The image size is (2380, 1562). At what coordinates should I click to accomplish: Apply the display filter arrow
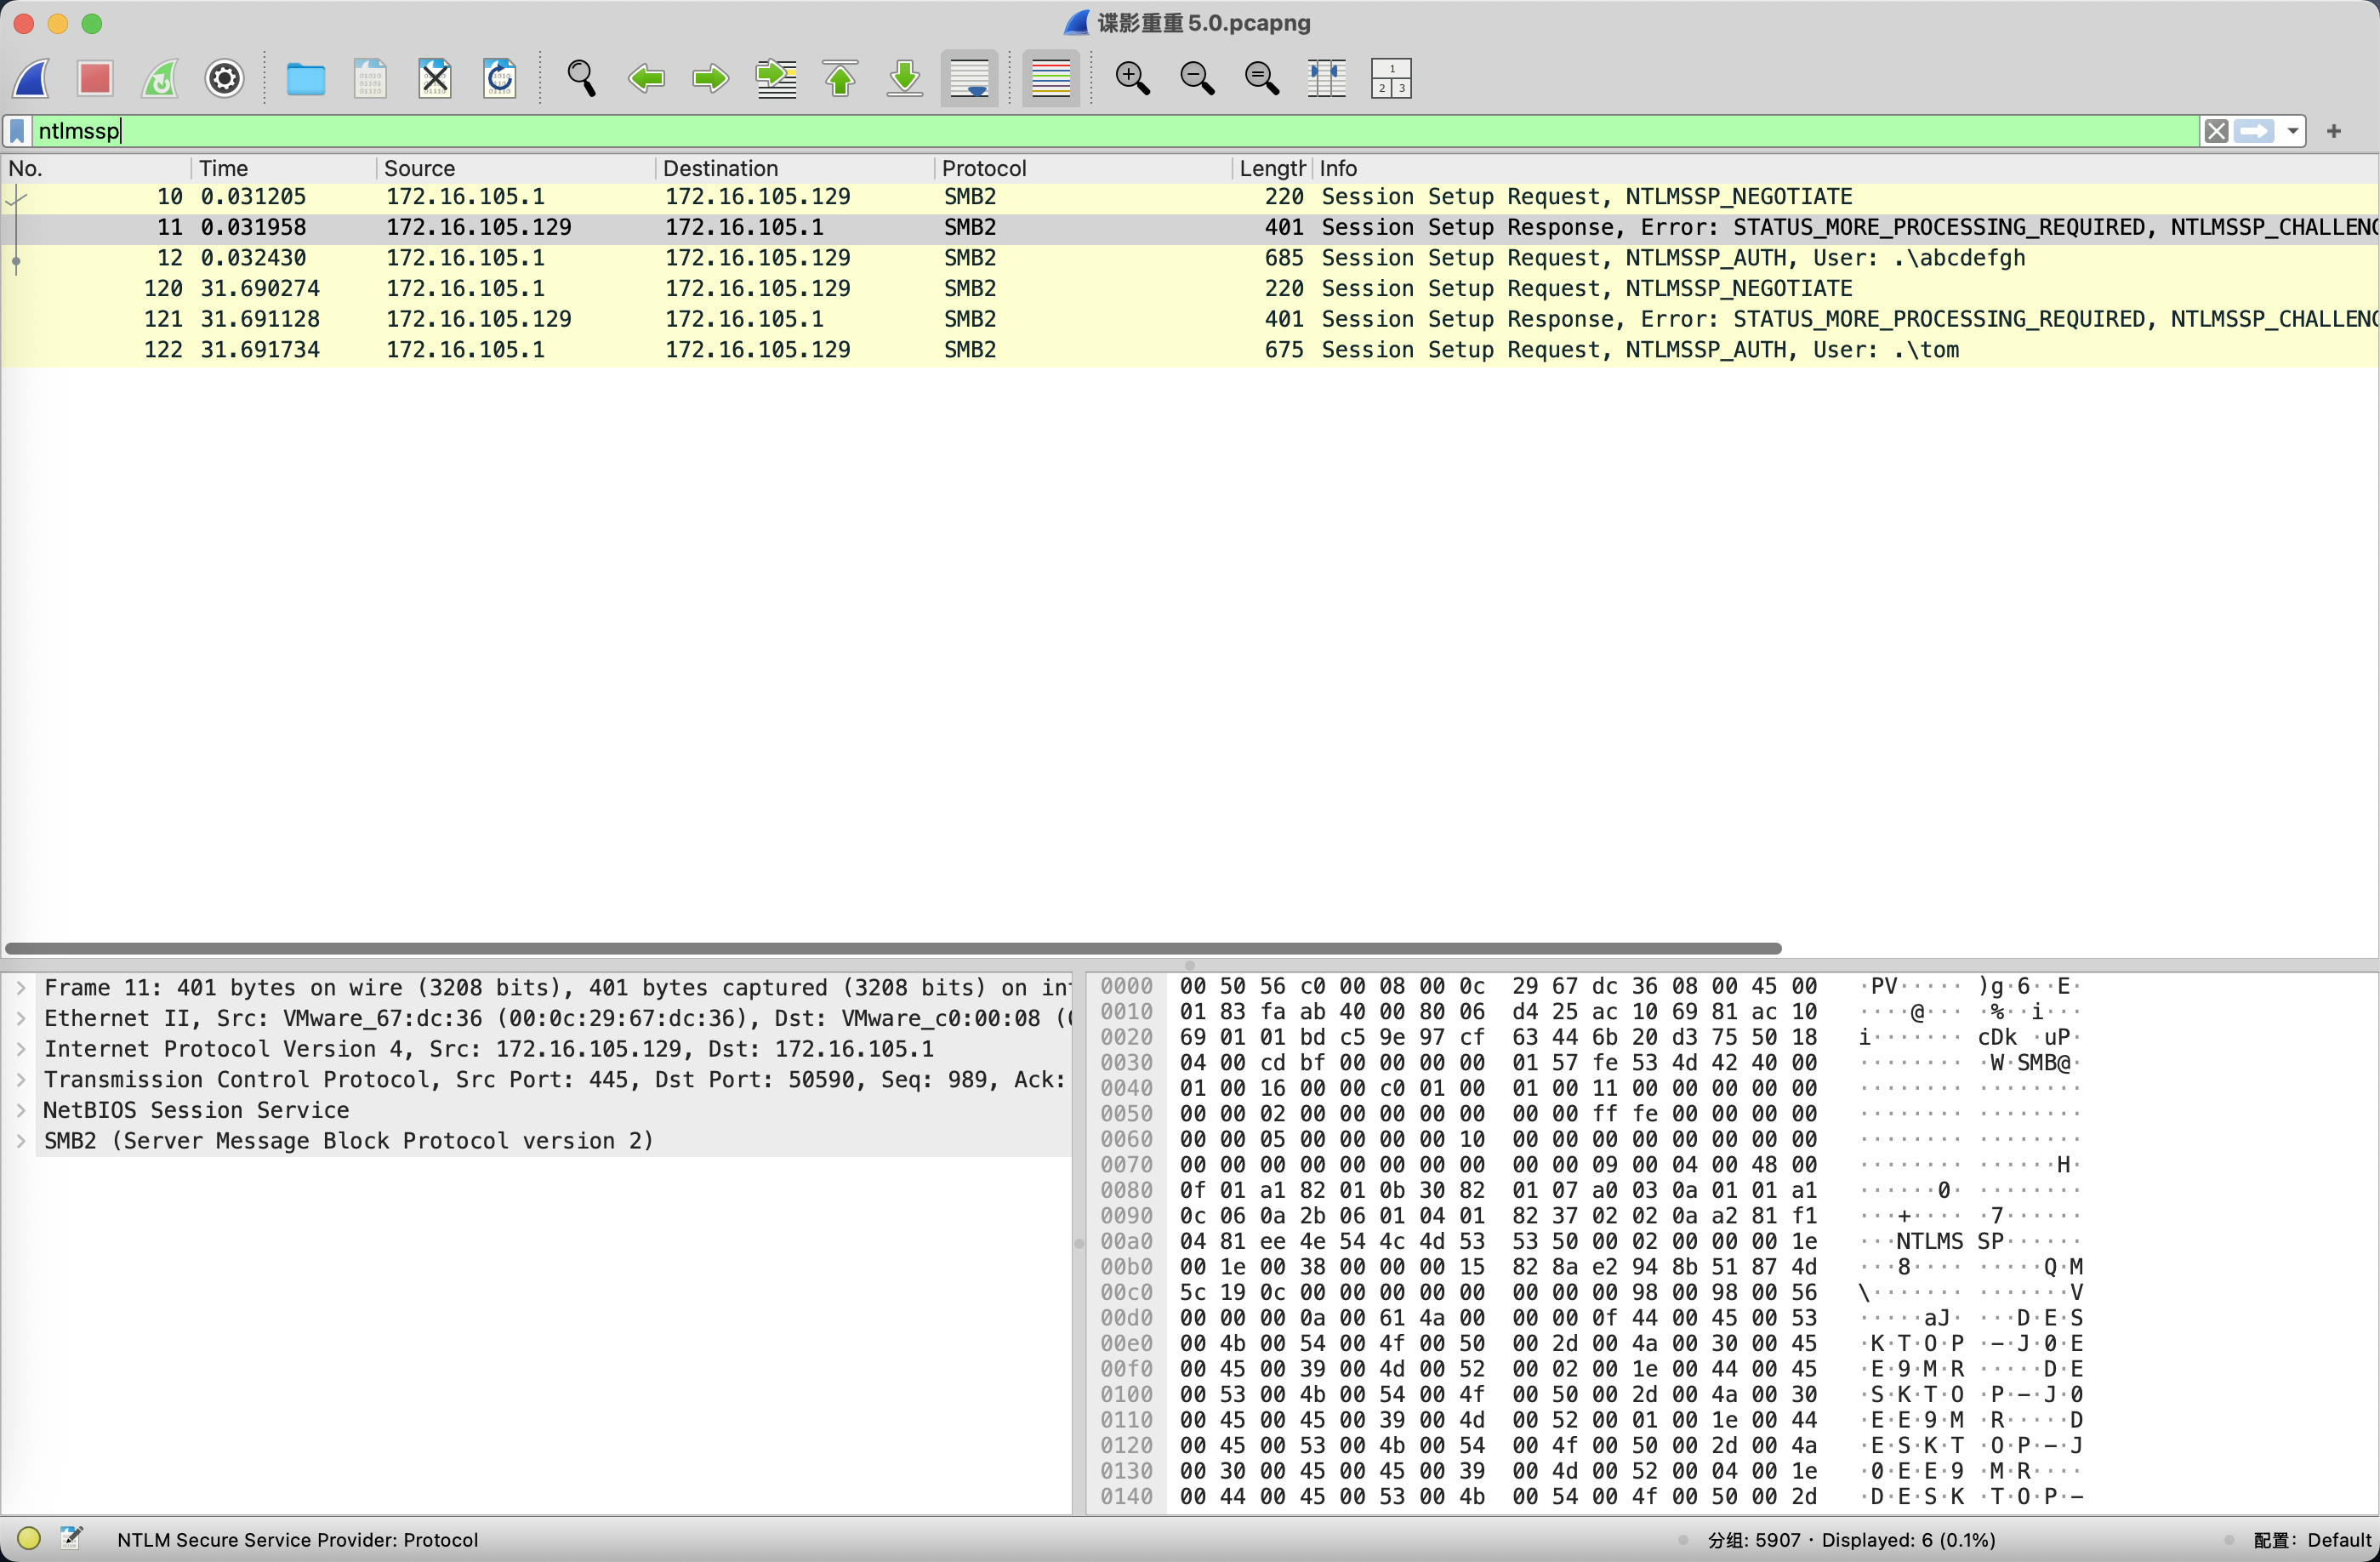point(2255,131)
